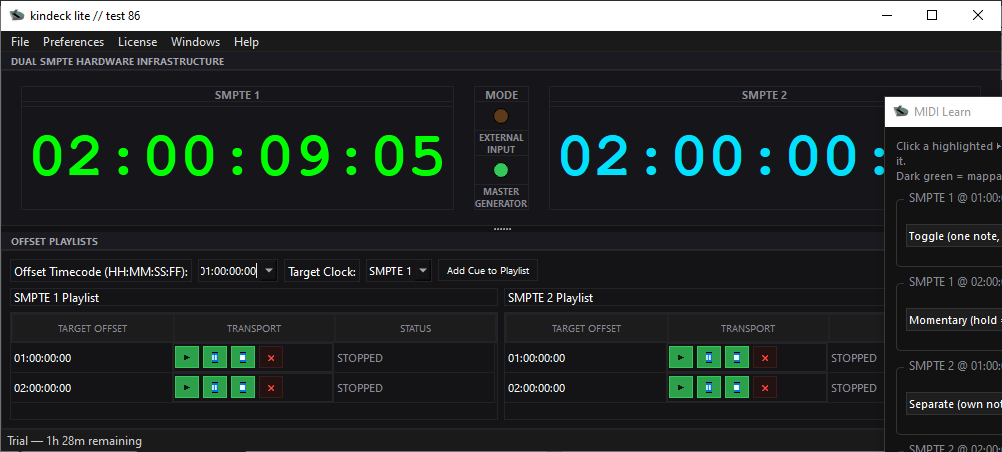Select SMPTE 1 Playlist 01:00:00:00 target offset cell
The width and height of the screenshot is (1002, 452).
point(92,358)
